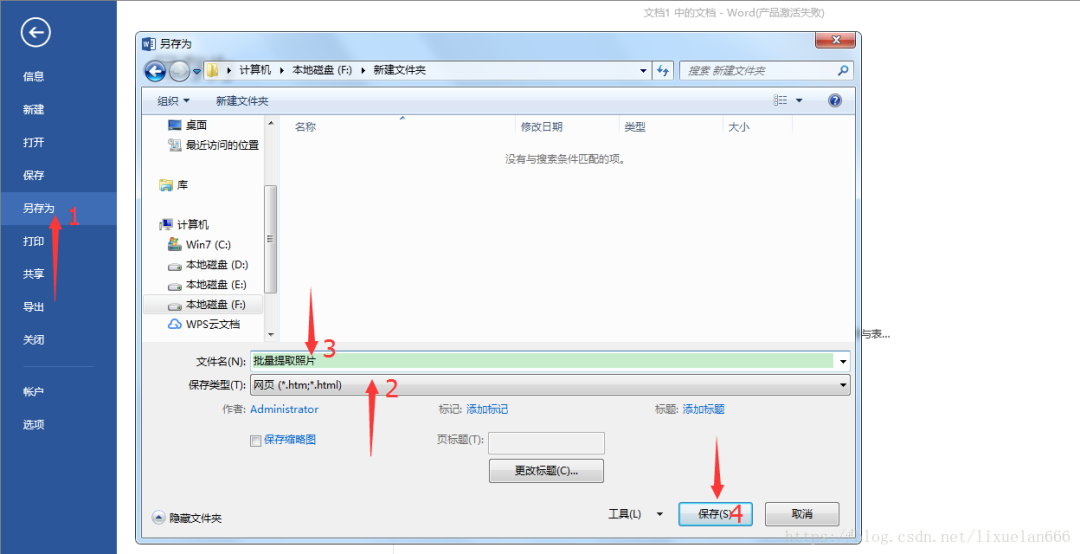Open the 工具(L) dropdown
Image resolution: width=1080 pixels, height=554 pixels.
pyautogui.click(x=635, y=514)
